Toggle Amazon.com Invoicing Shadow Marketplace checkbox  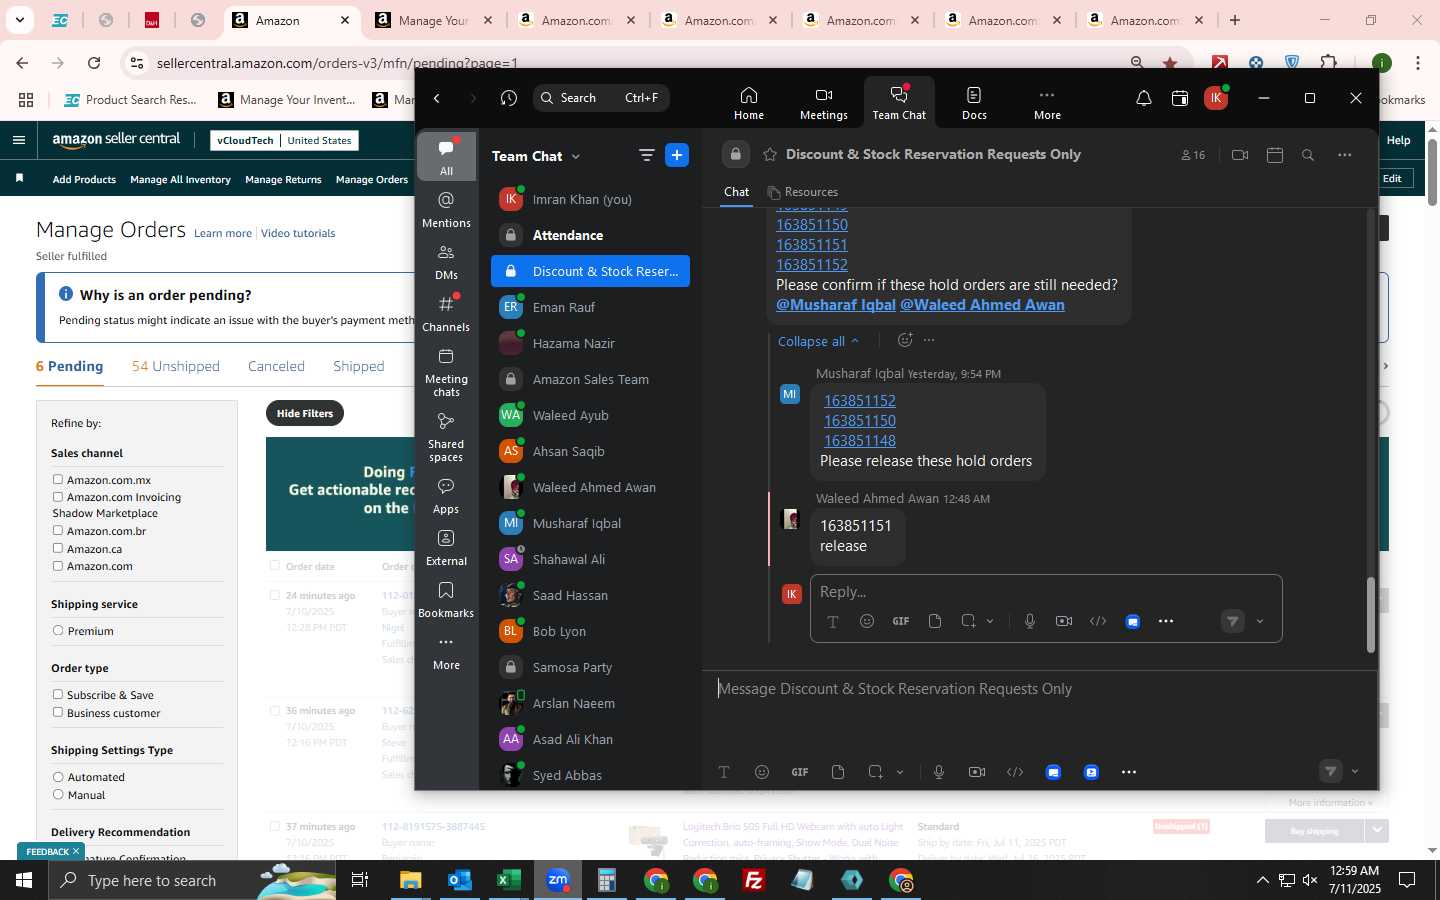[x=58, y=497]
